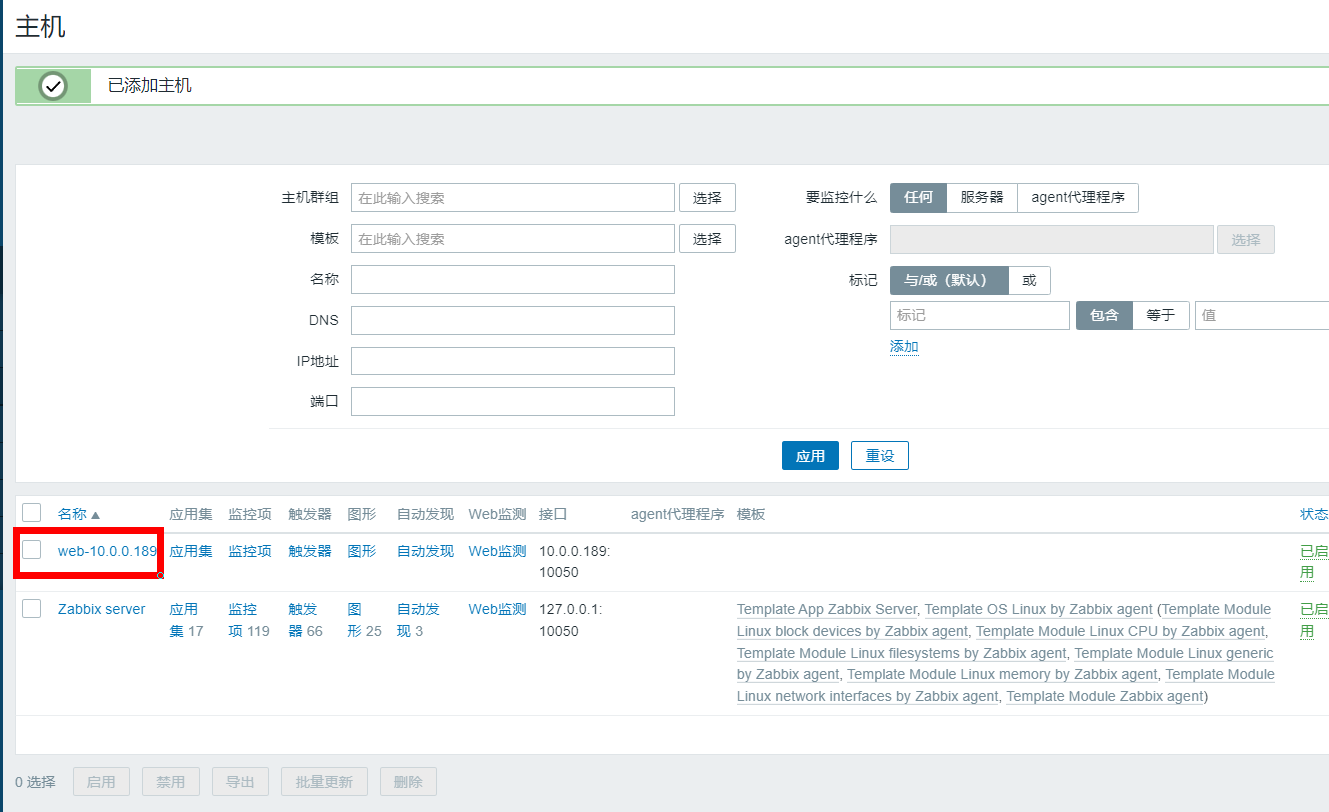The image size is (1329, 812).
Task: Focus the 模板 search field
Action: coord(513,239)
